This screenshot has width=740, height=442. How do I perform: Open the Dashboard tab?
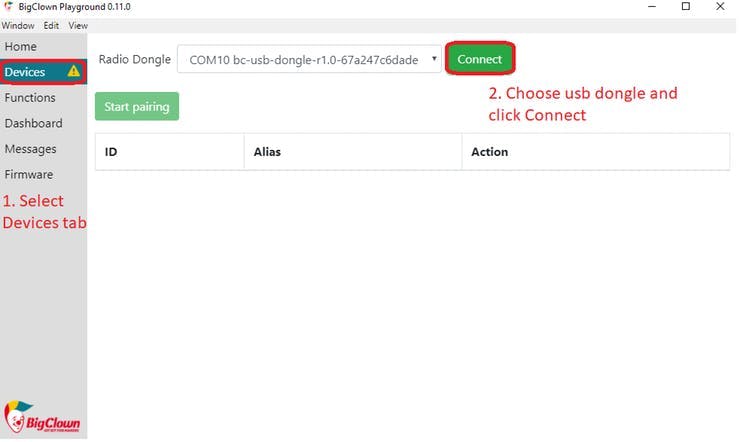click(33, 124)
